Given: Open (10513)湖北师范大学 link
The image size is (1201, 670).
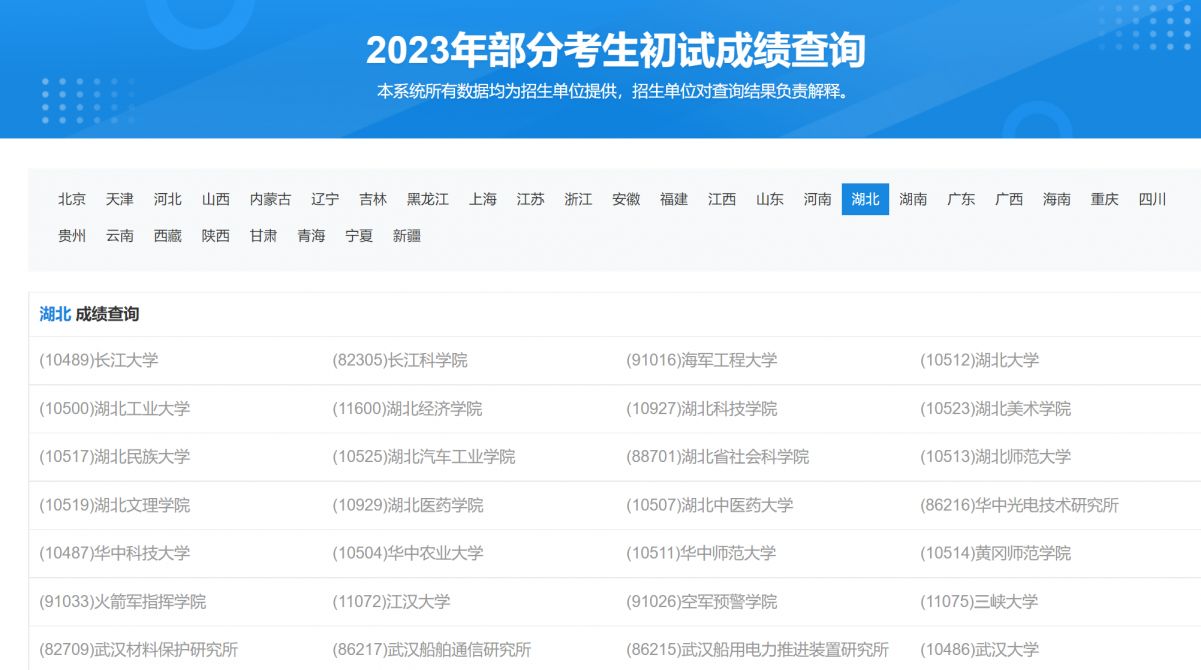Looking at the screenshot, I should (996, 457).
